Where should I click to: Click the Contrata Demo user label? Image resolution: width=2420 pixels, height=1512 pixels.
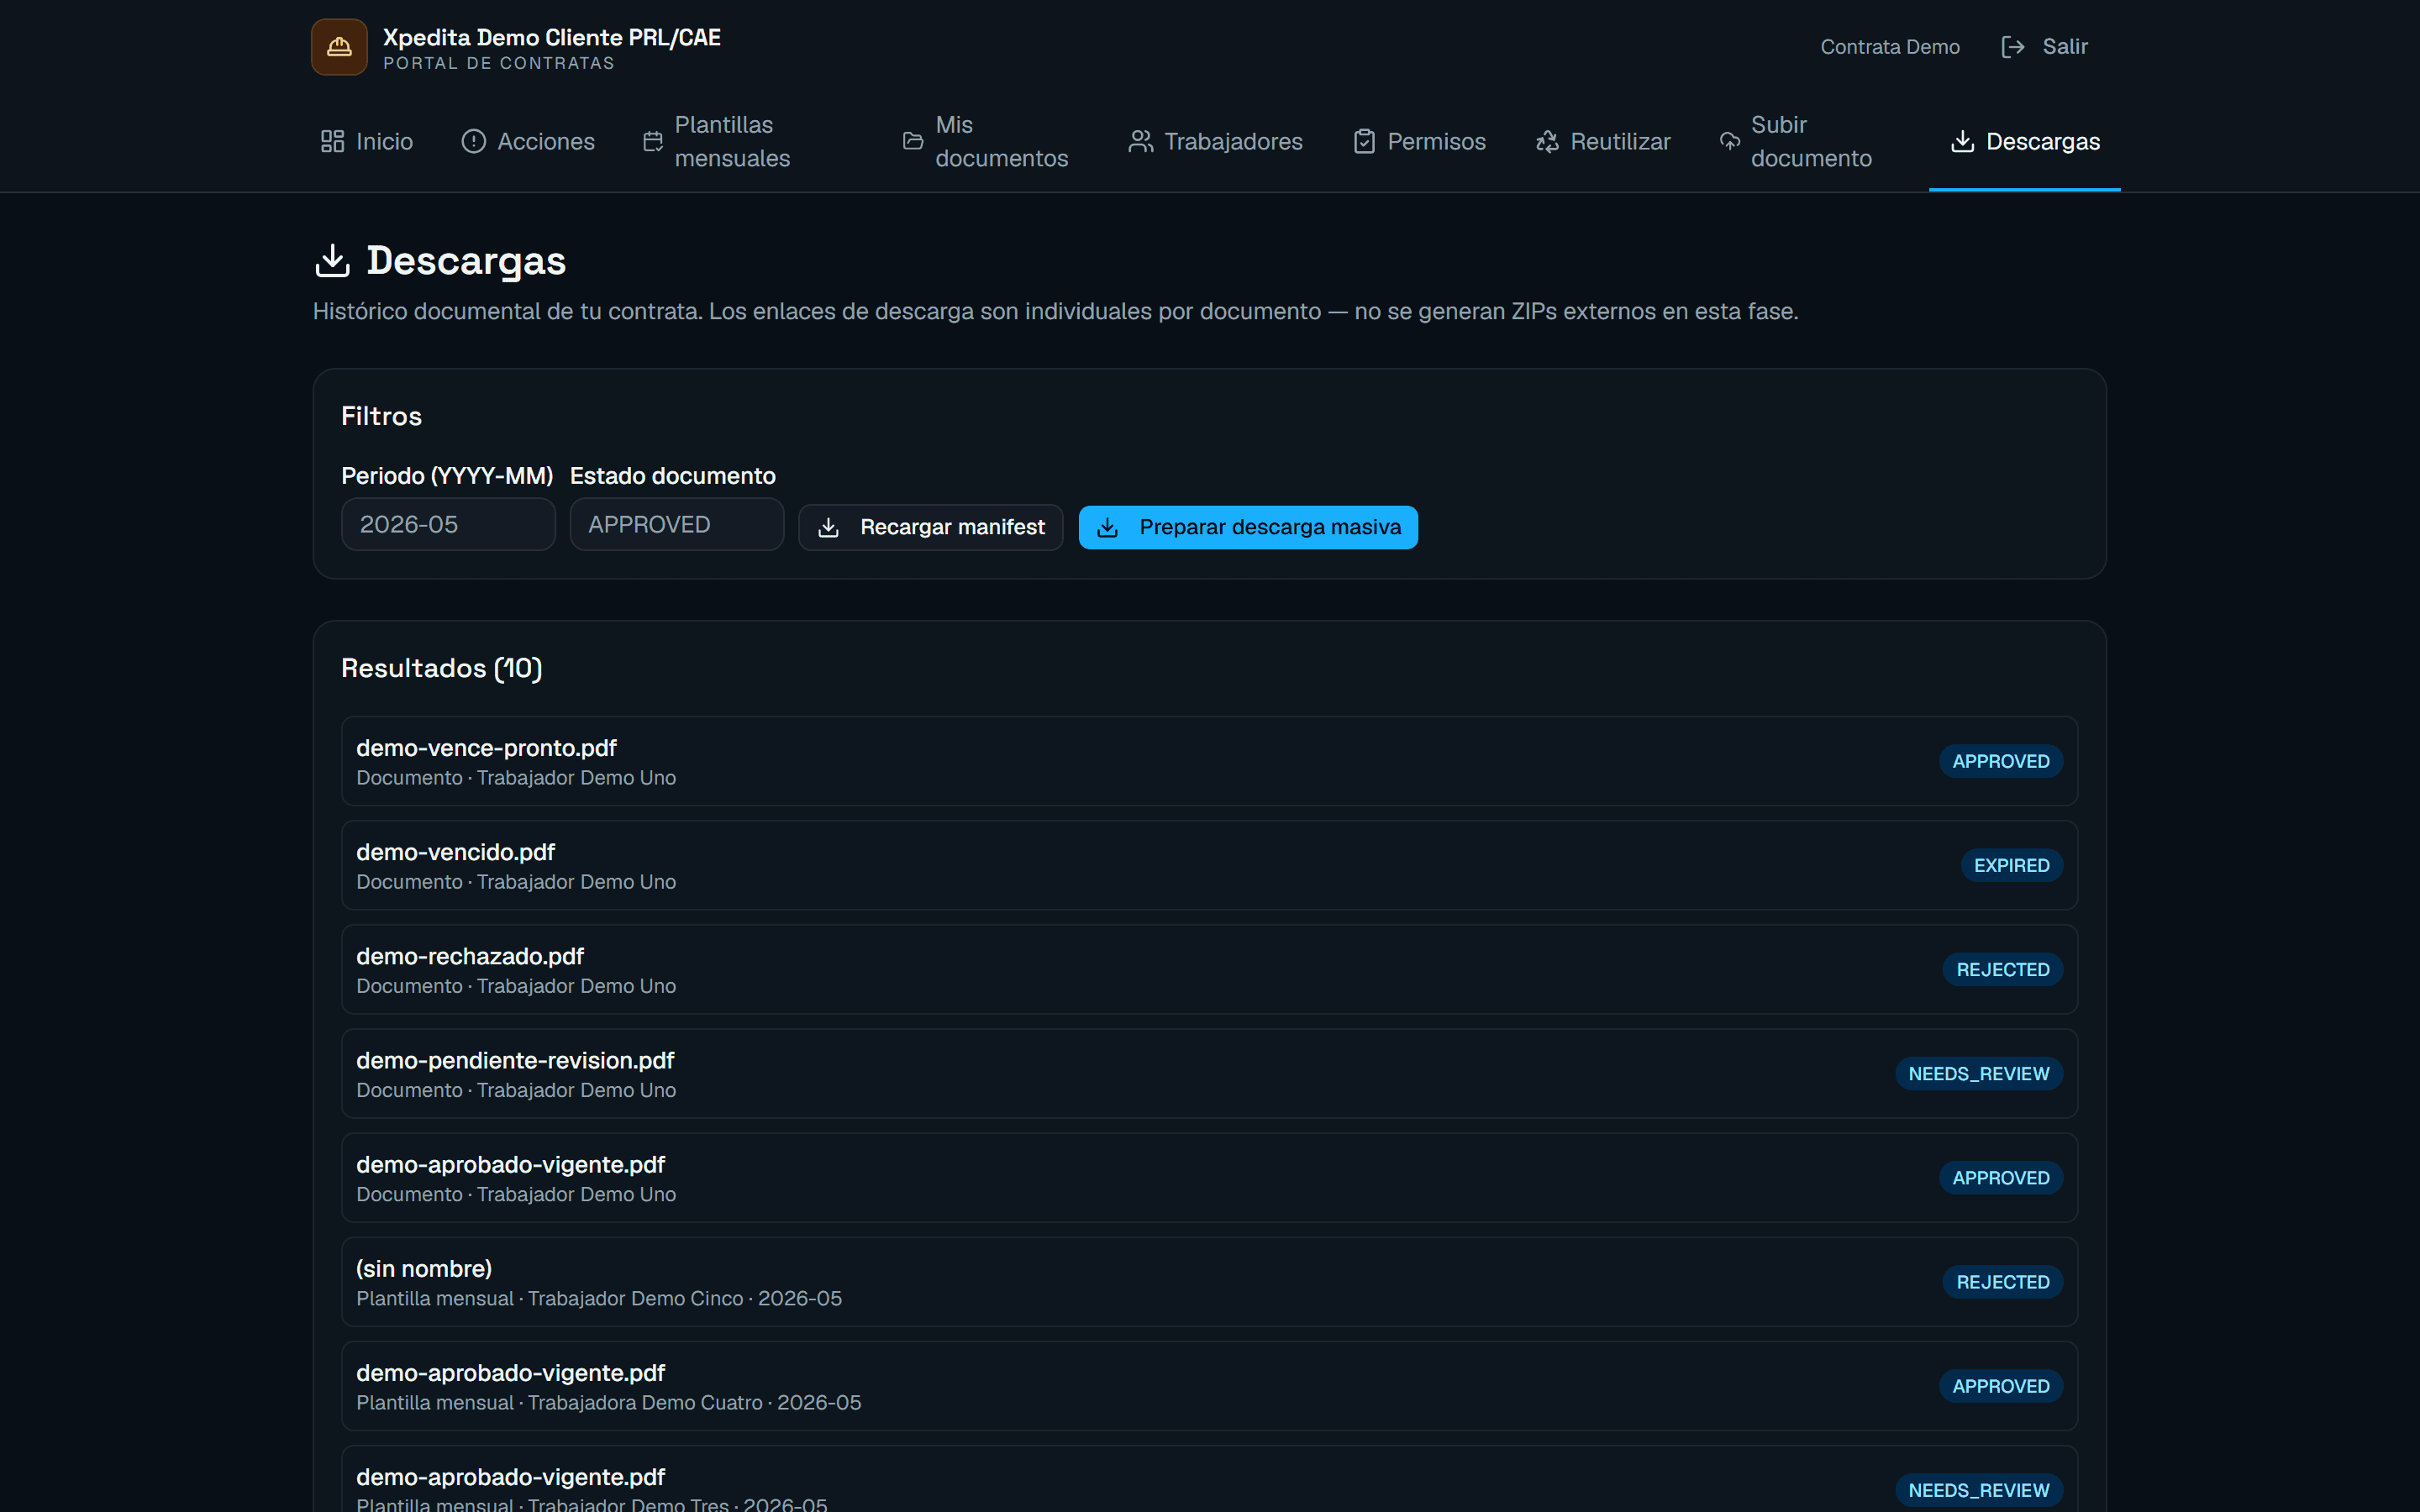coord(1889,47)
